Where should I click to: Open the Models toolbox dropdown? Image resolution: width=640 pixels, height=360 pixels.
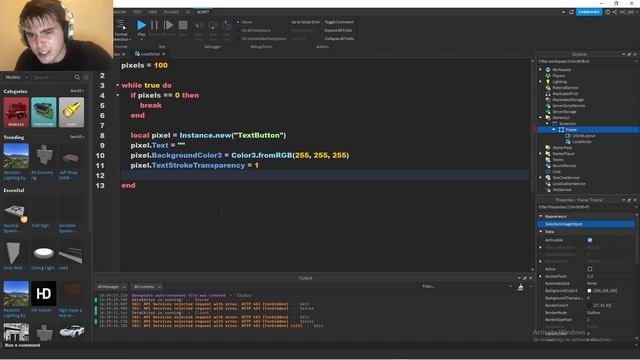[16, 77]
